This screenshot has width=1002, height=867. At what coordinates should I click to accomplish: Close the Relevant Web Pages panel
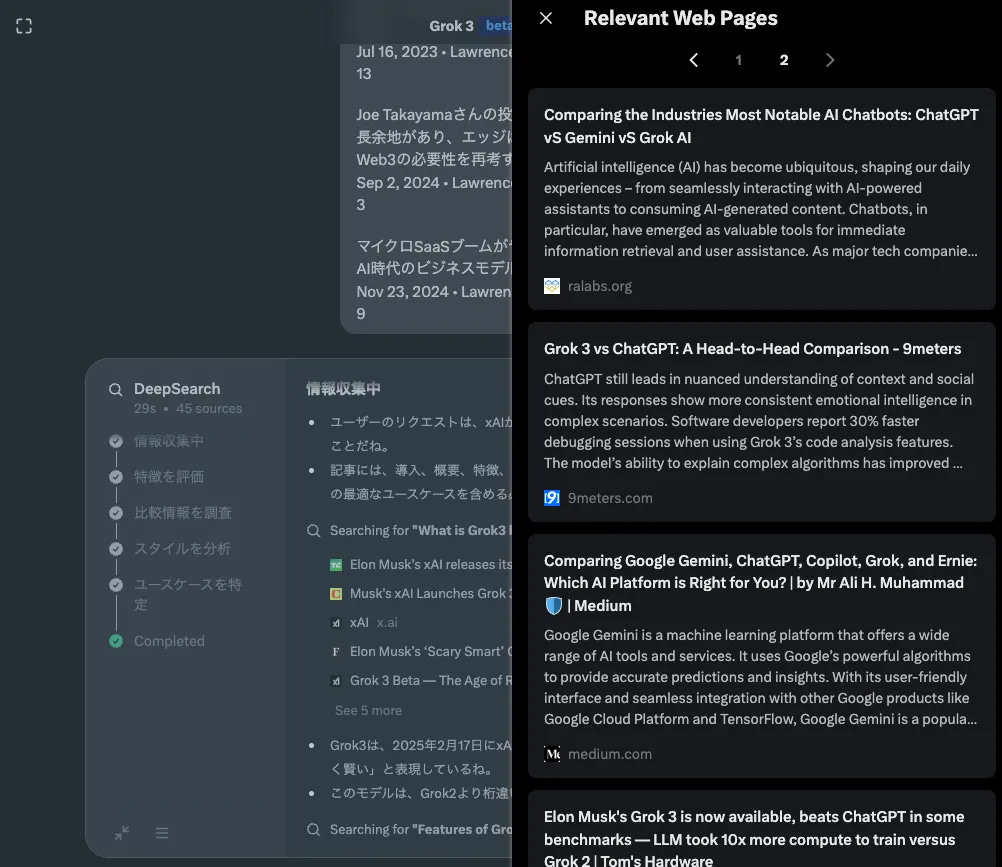click(546, 19)
